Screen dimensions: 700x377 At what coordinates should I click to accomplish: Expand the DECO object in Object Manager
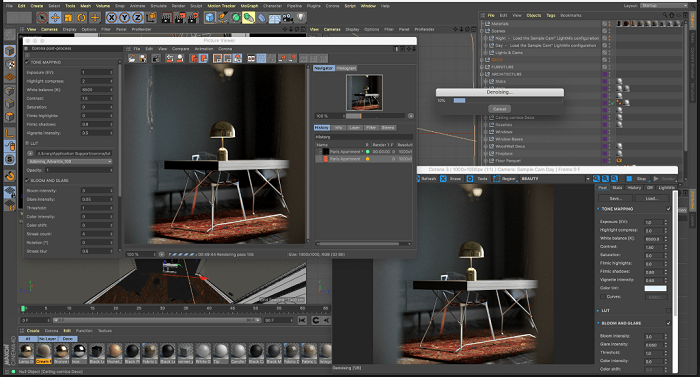tap(482, 59)
